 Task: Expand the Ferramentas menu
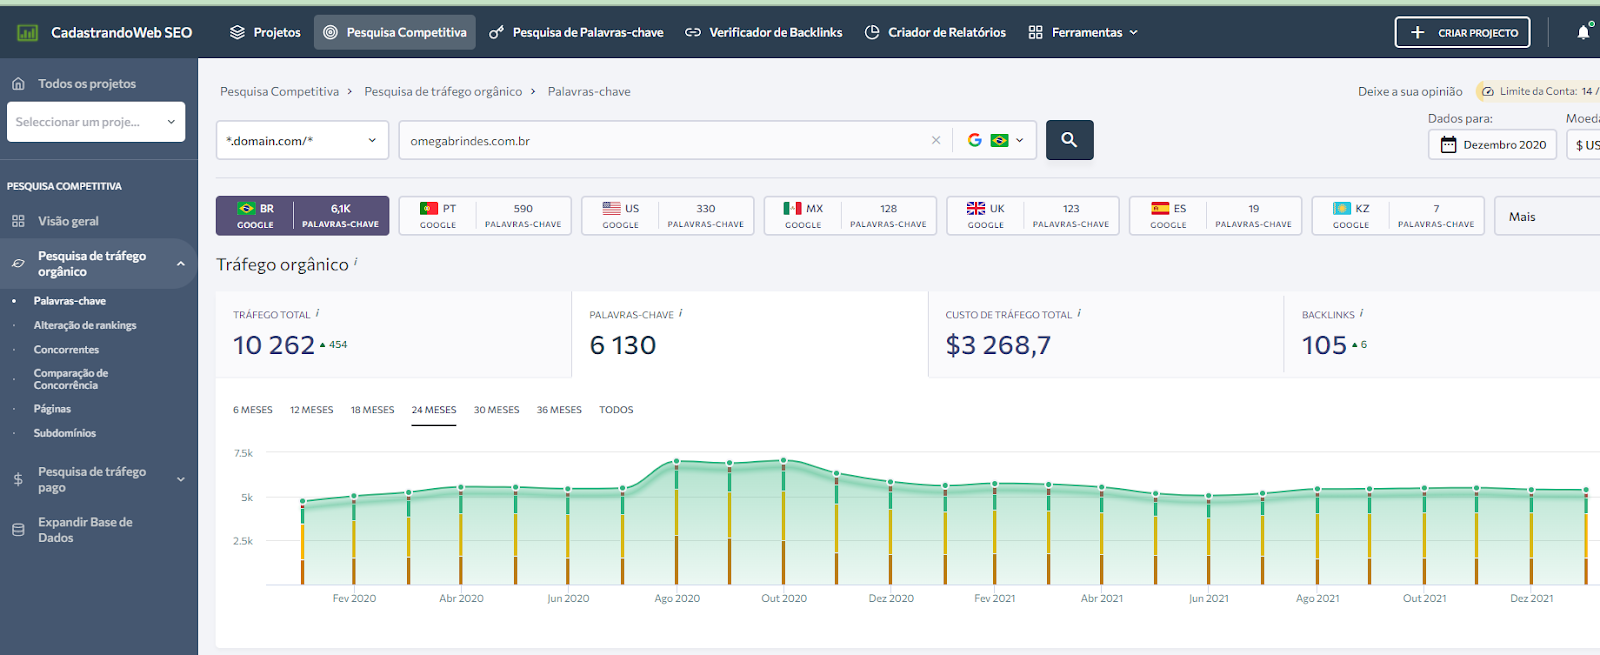(1083, 32)
